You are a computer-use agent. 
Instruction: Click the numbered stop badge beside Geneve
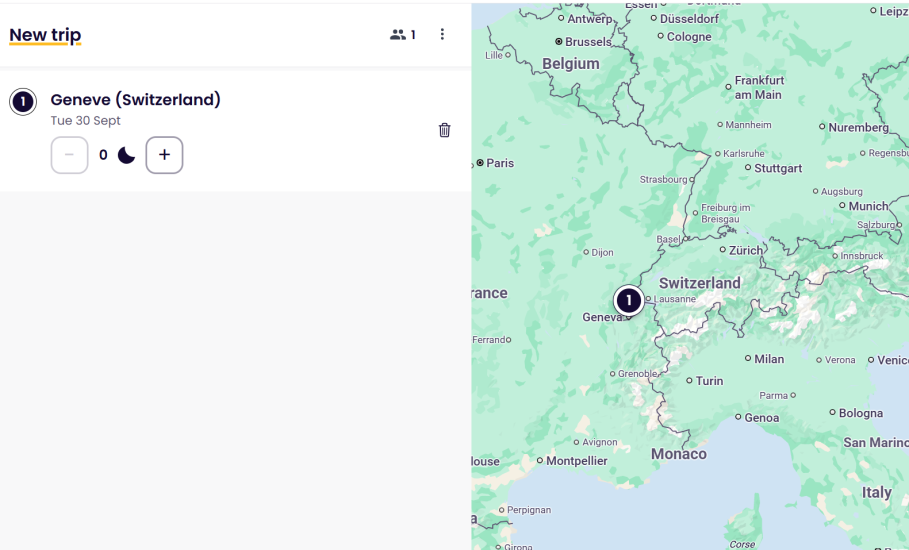point(23,102)
